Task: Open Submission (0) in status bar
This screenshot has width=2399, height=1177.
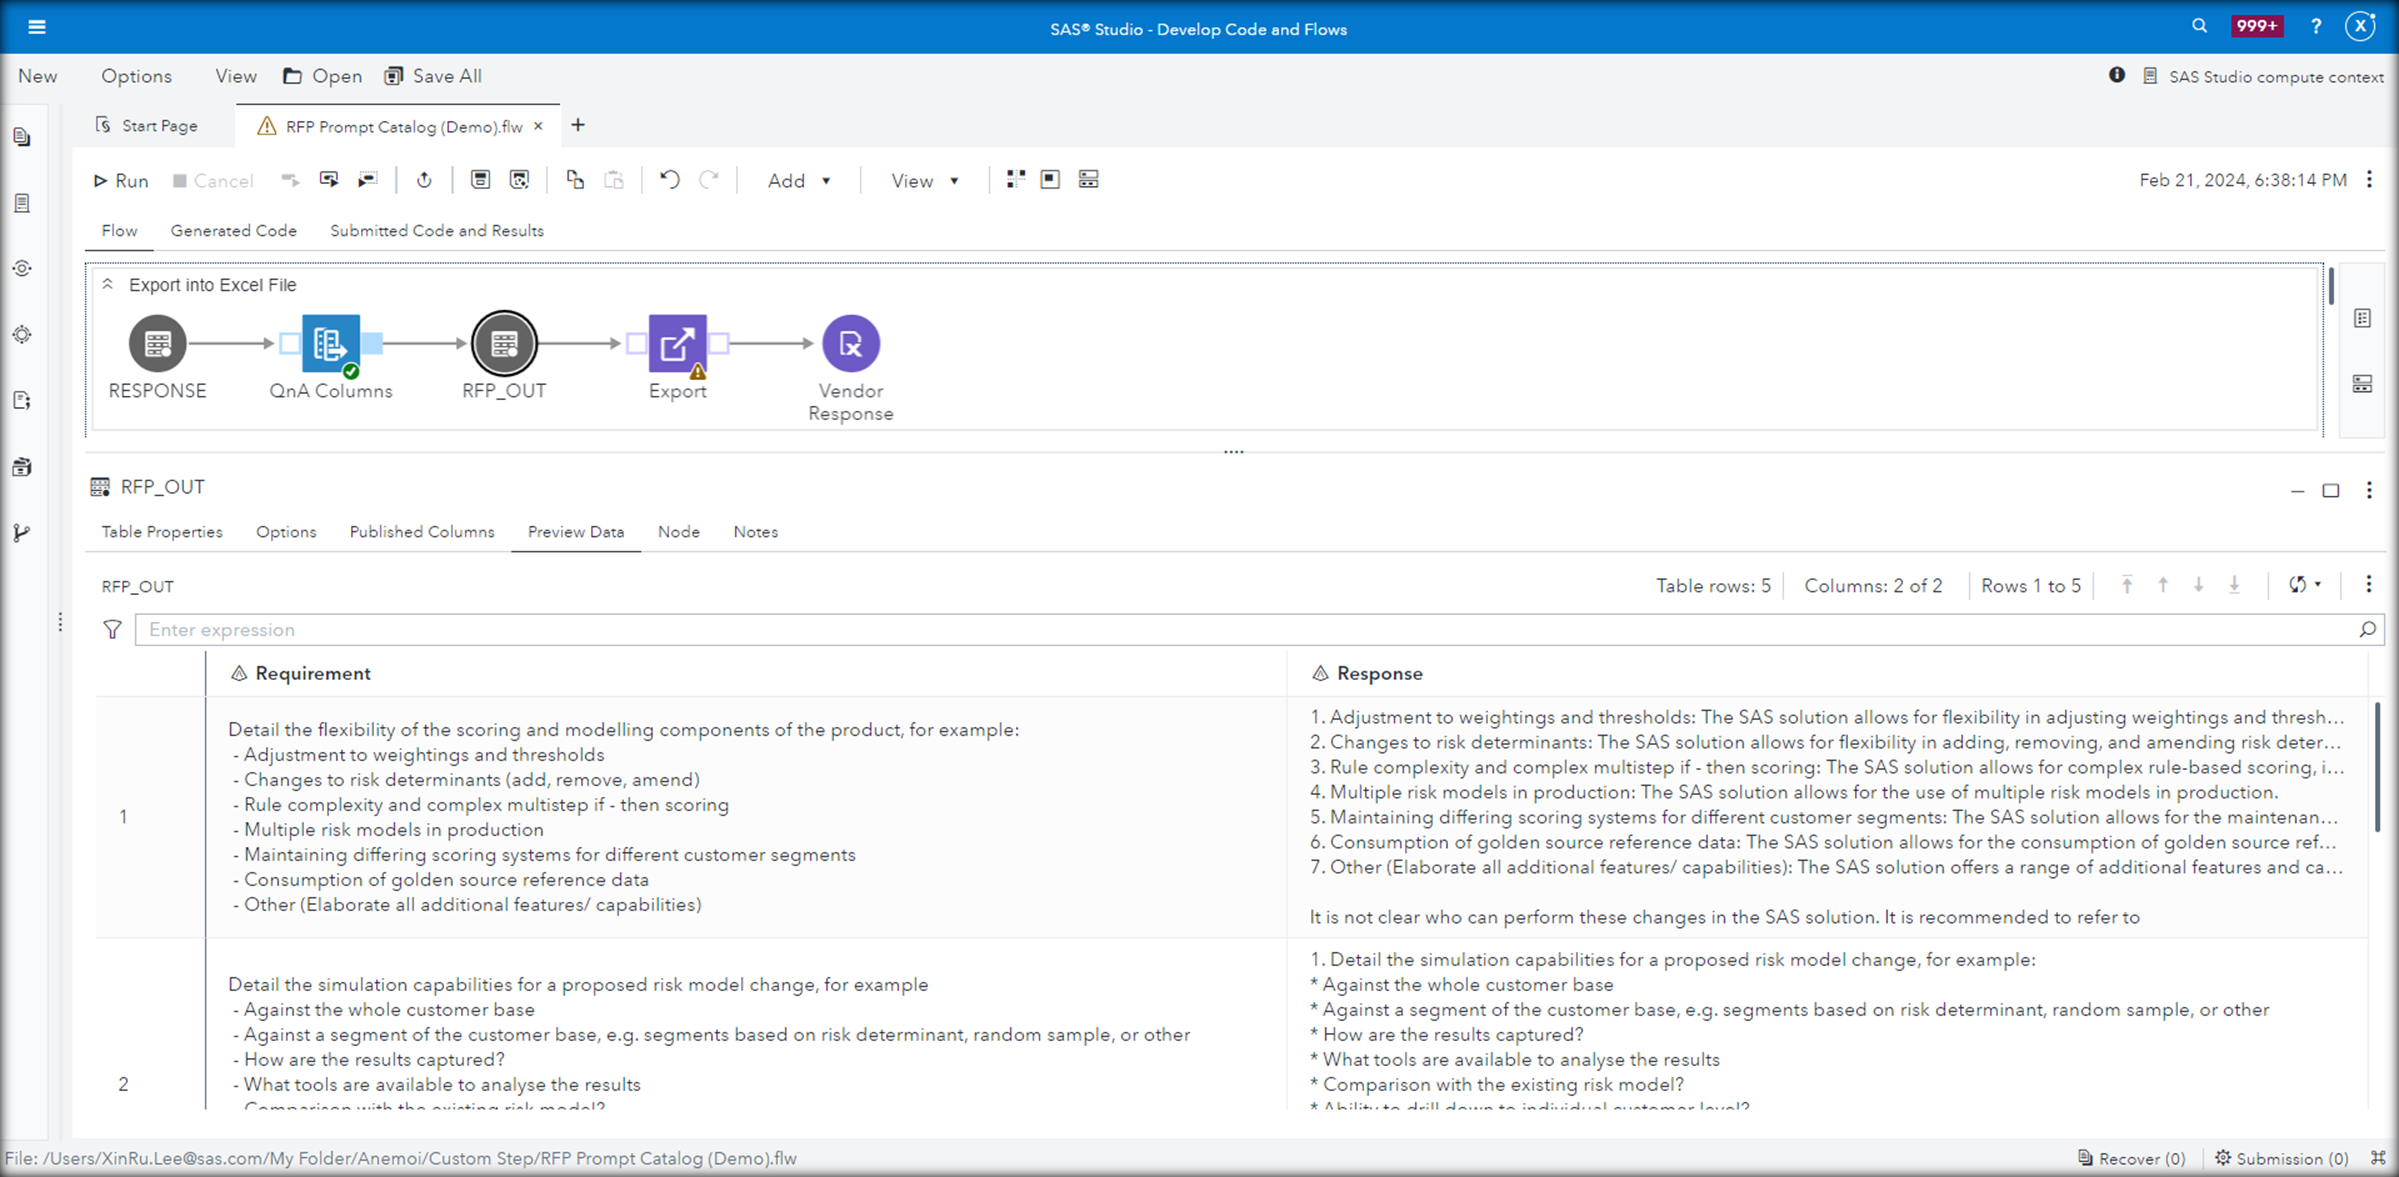Action: pyautogui.click(x=2282, y=1158)
